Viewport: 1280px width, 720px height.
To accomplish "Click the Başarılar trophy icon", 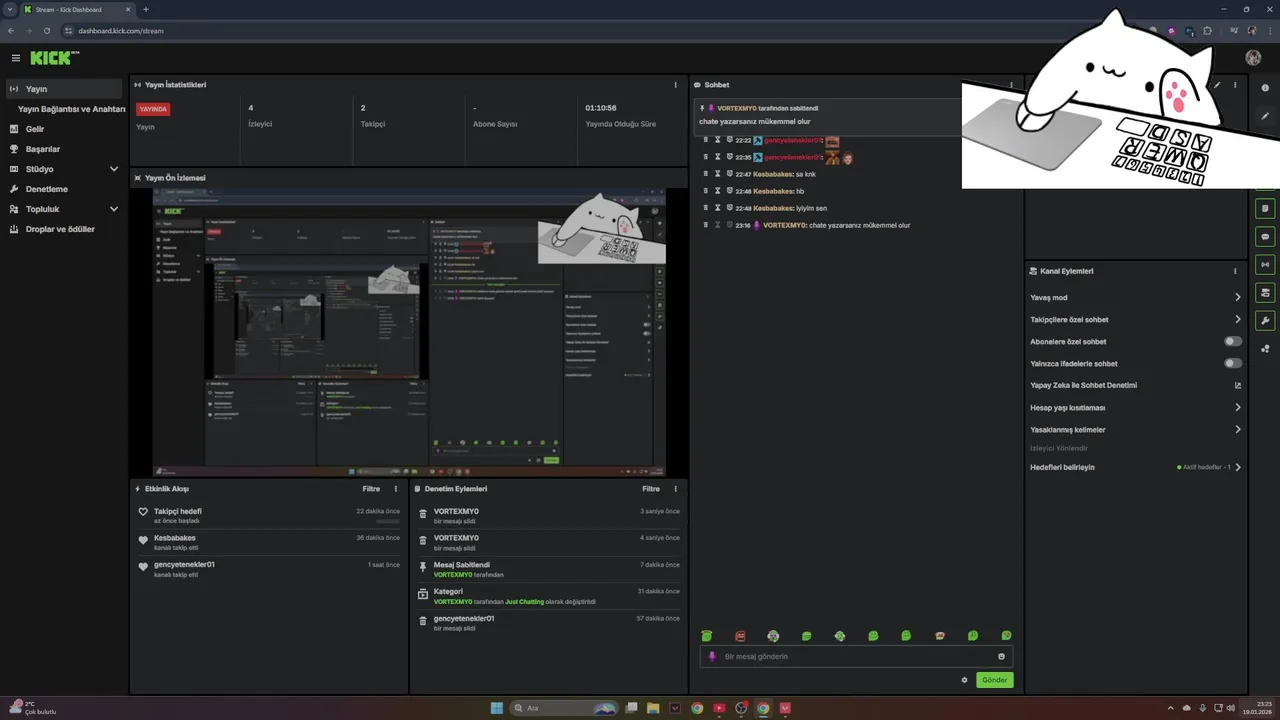I will (x=14, y=149).
